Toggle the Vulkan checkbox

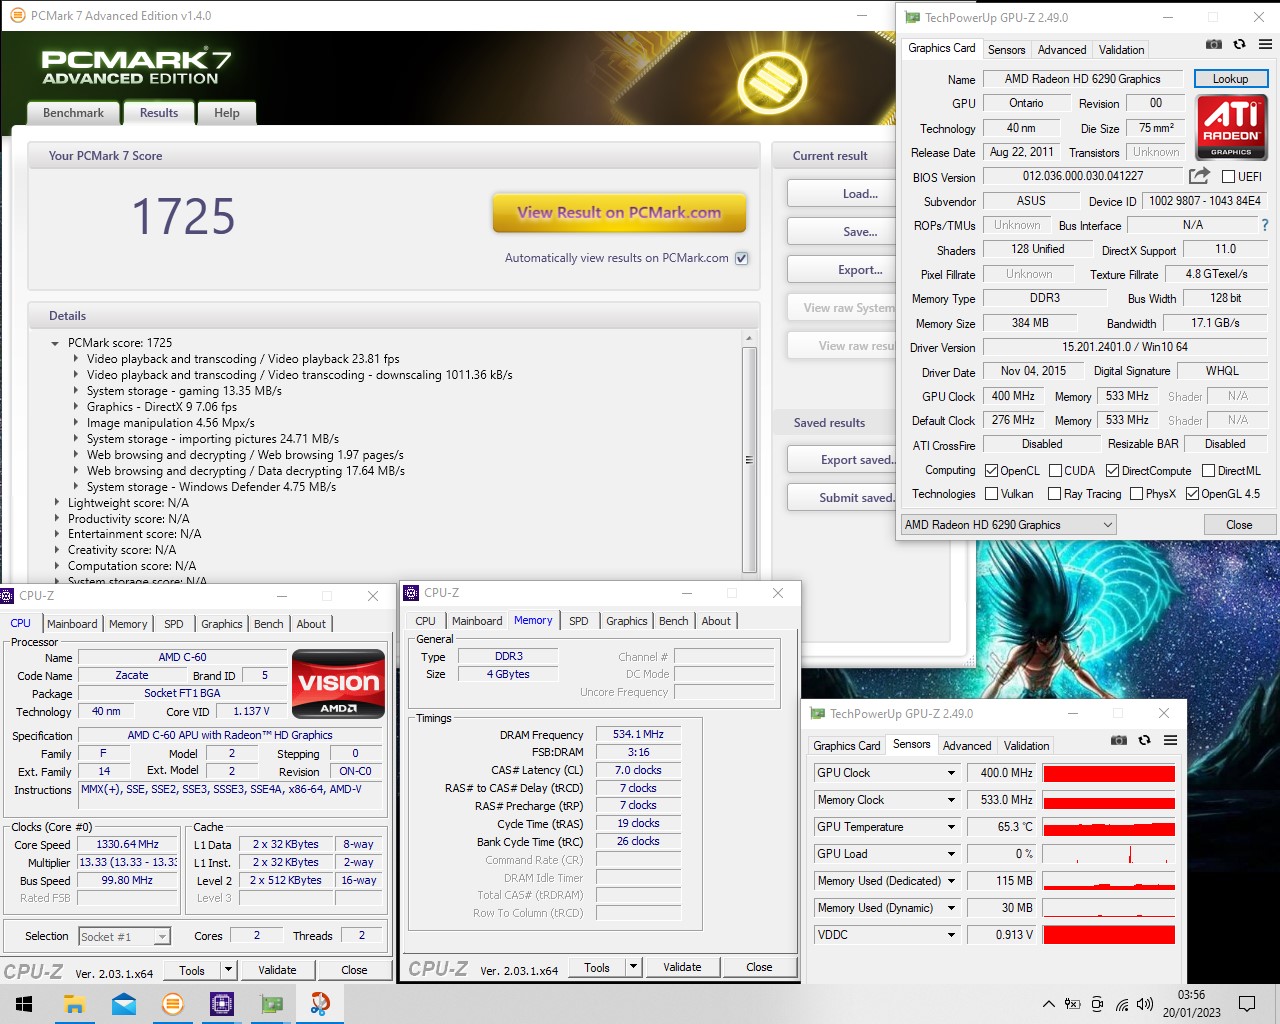(991, 494)
